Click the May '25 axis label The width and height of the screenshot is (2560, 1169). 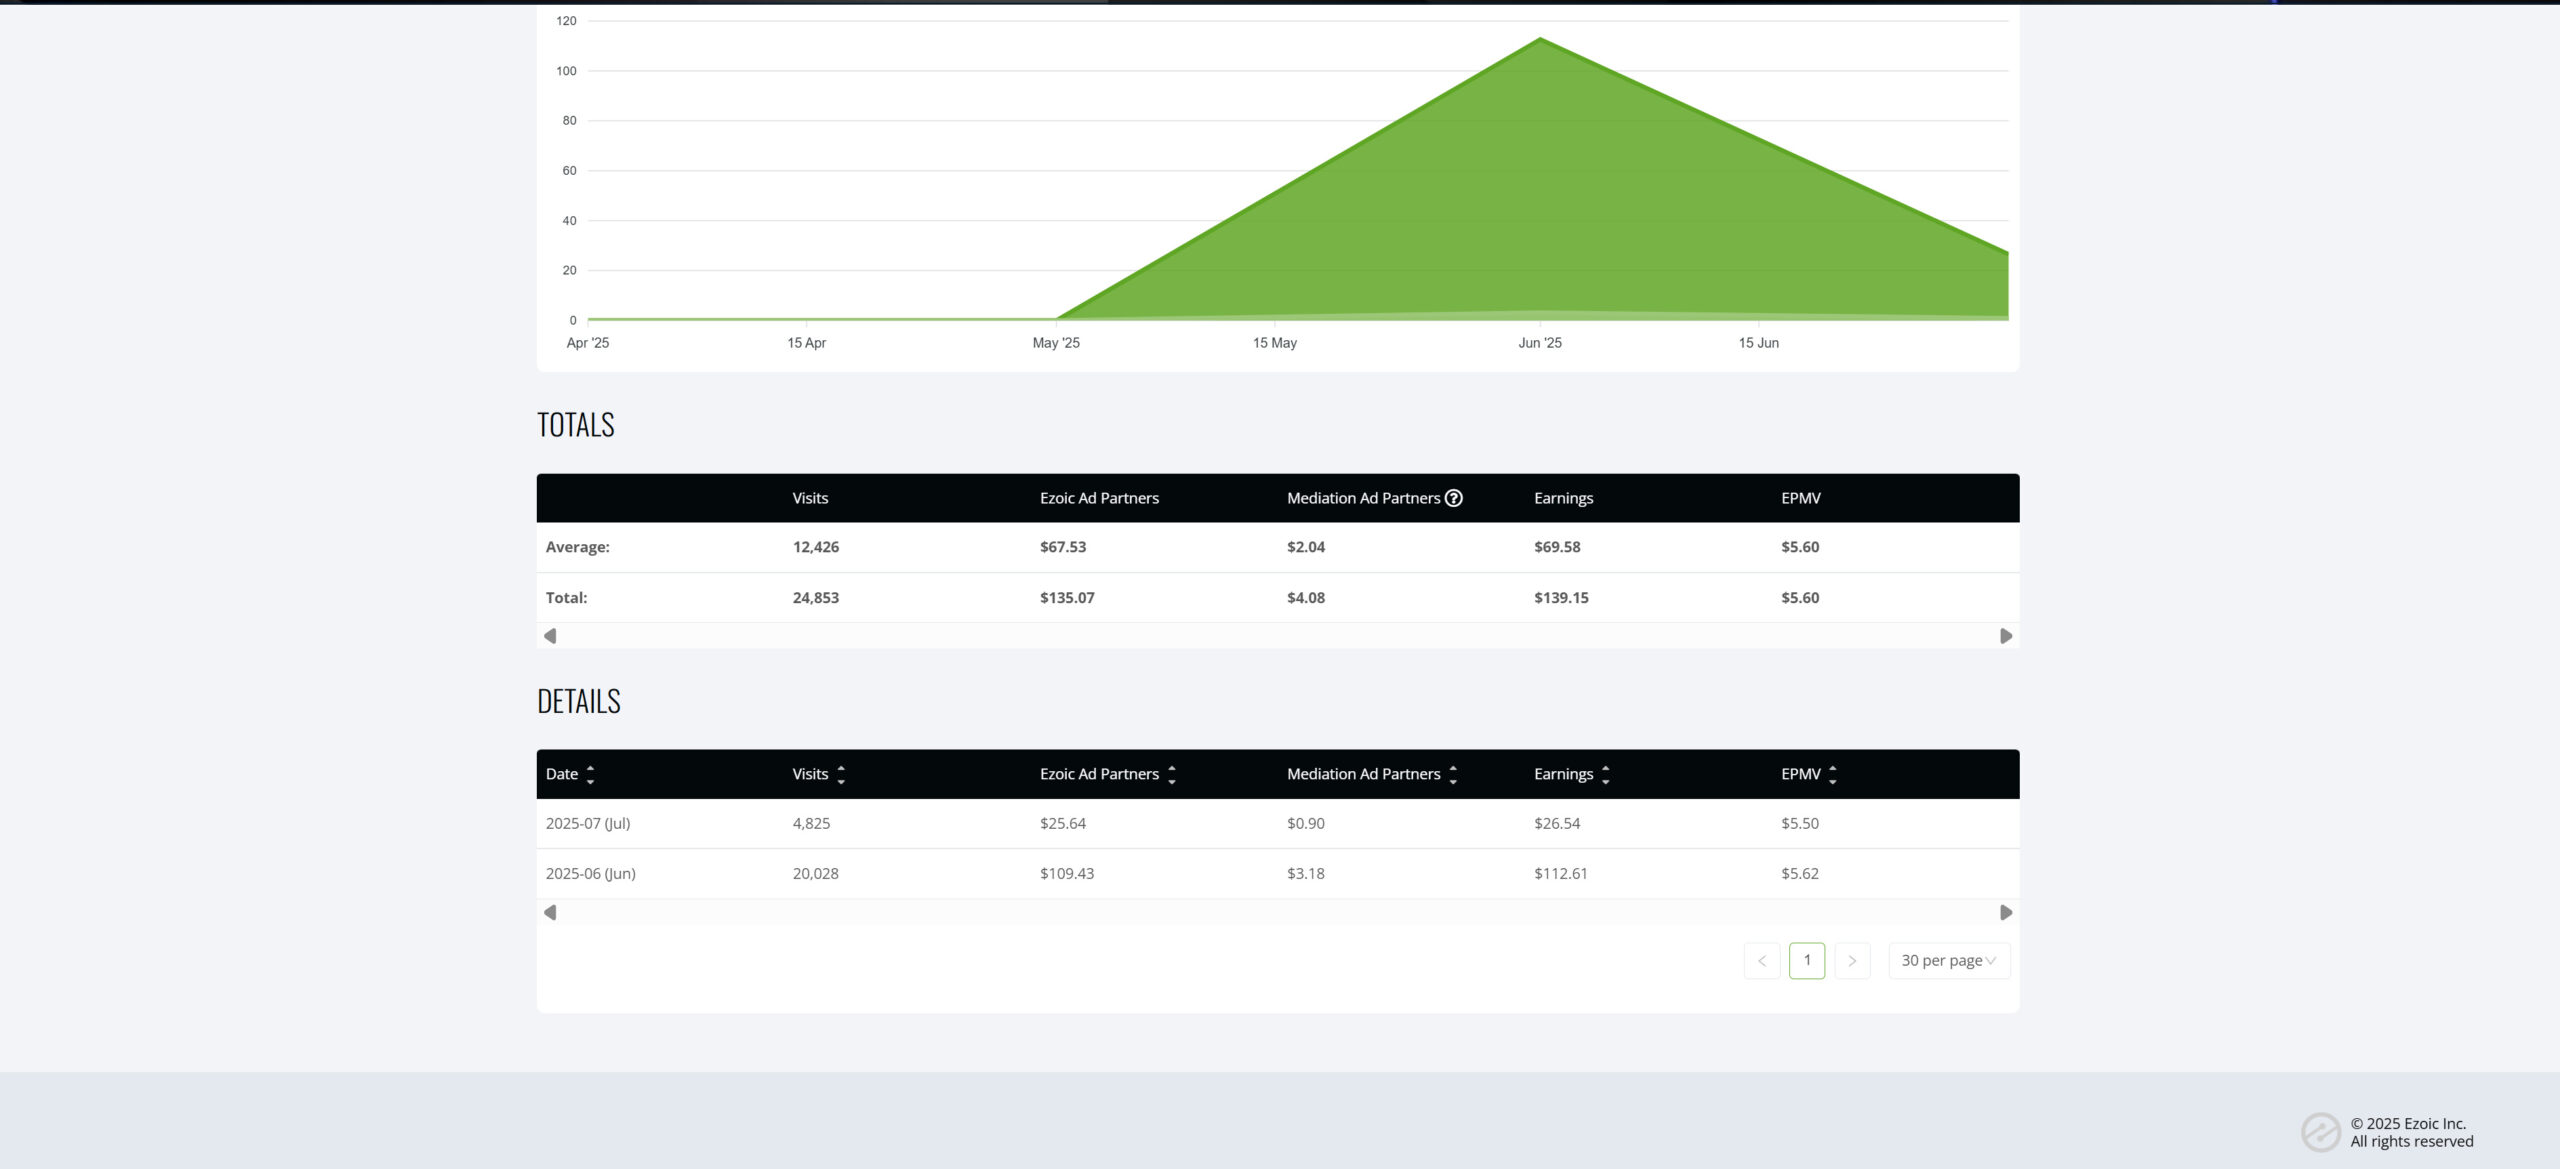[1056, 343]
